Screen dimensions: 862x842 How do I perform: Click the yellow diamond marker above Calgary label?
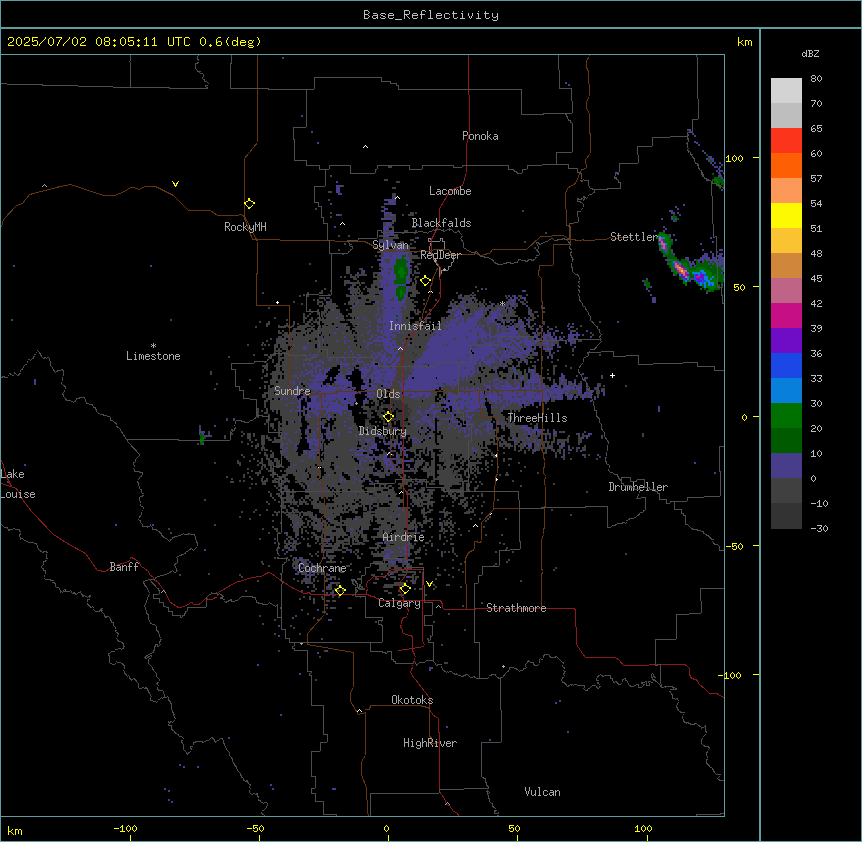pos(405,589)
